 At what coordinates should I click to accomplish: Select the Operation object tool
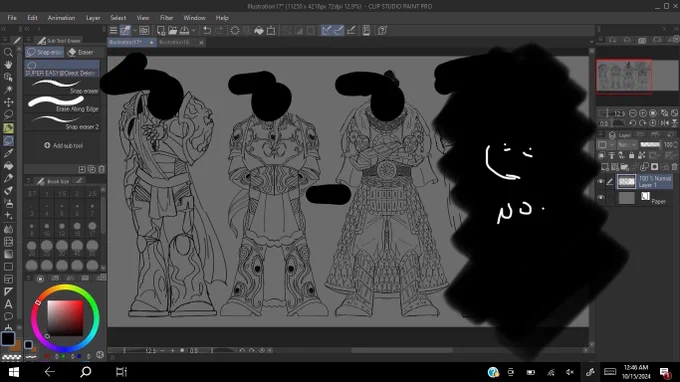point(8,77)
